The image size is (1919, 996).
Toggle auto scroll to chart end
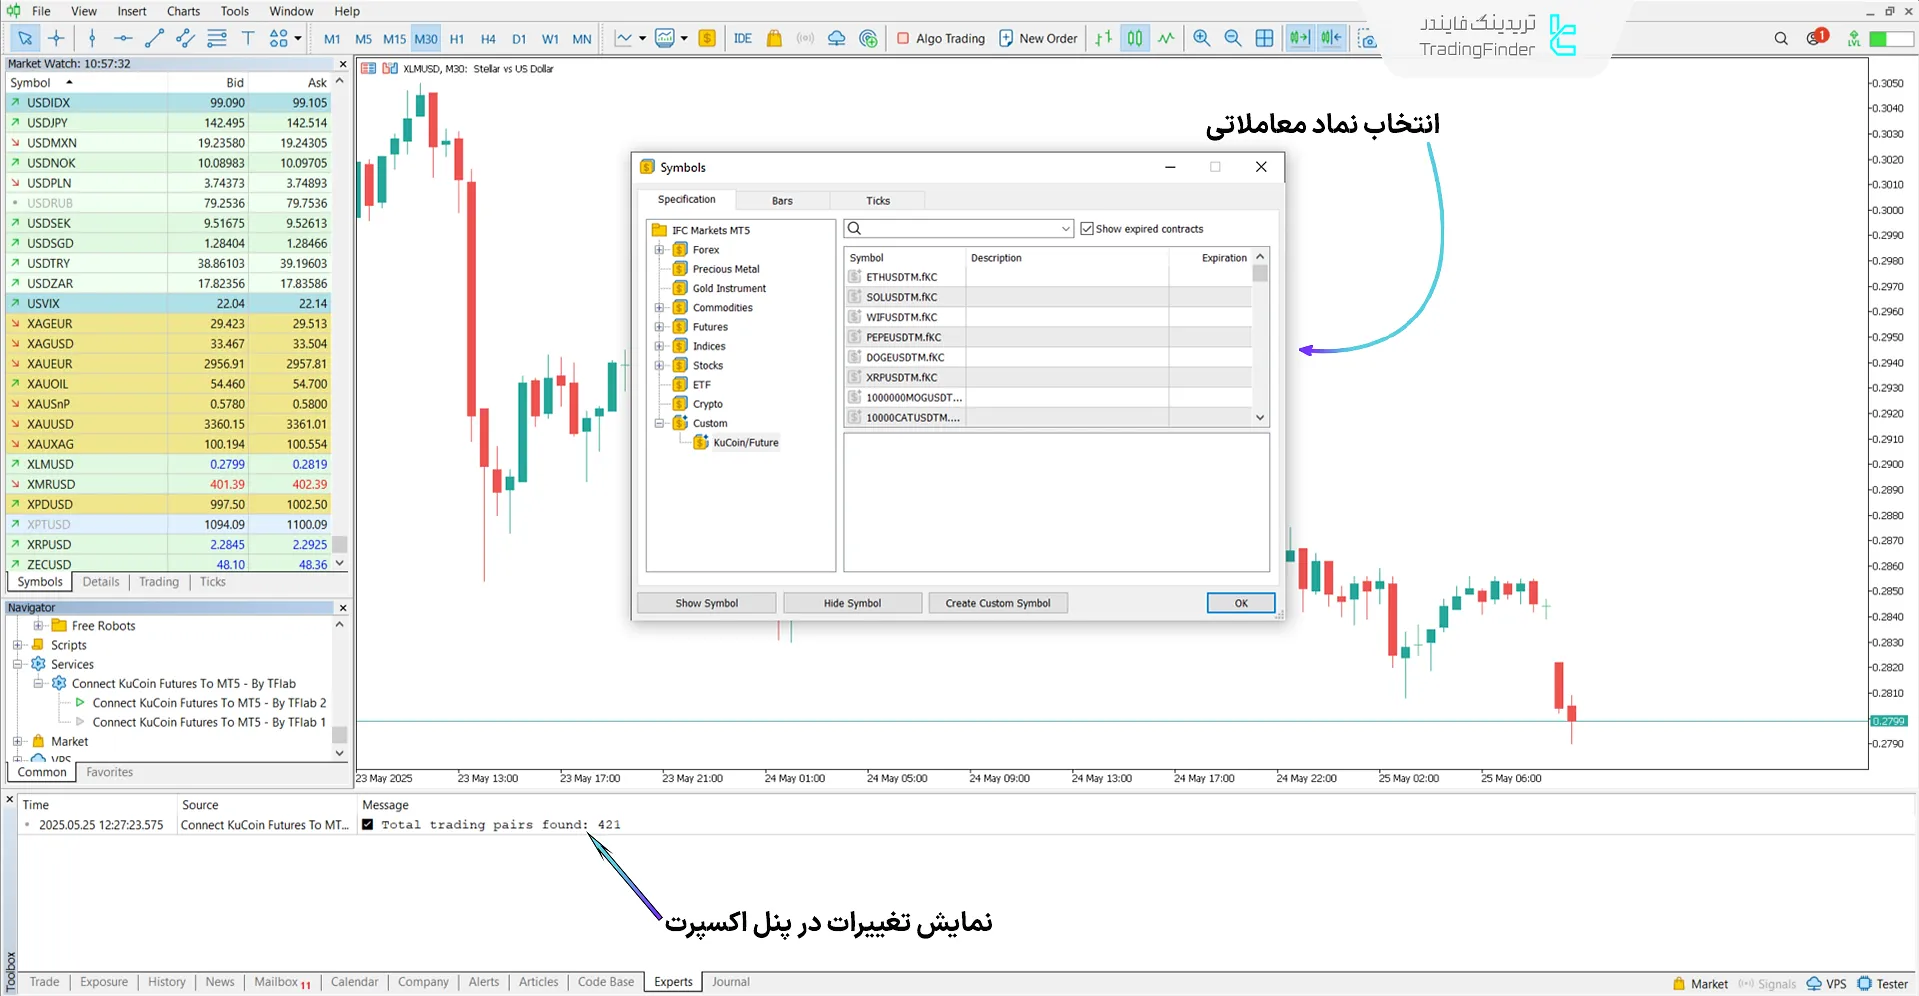click(x=1299, y=38)
